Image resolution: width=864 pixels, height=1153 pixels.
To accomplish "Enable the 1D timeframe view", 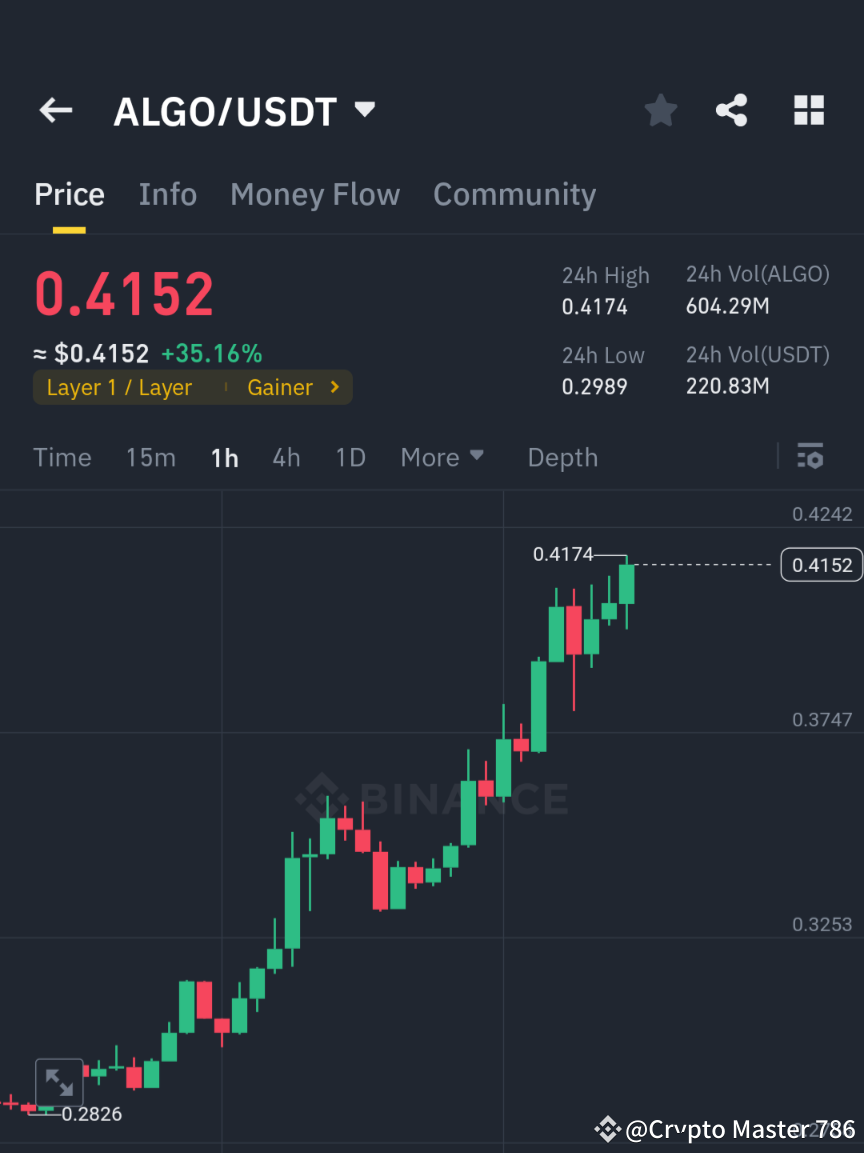I will click(350, 457).
